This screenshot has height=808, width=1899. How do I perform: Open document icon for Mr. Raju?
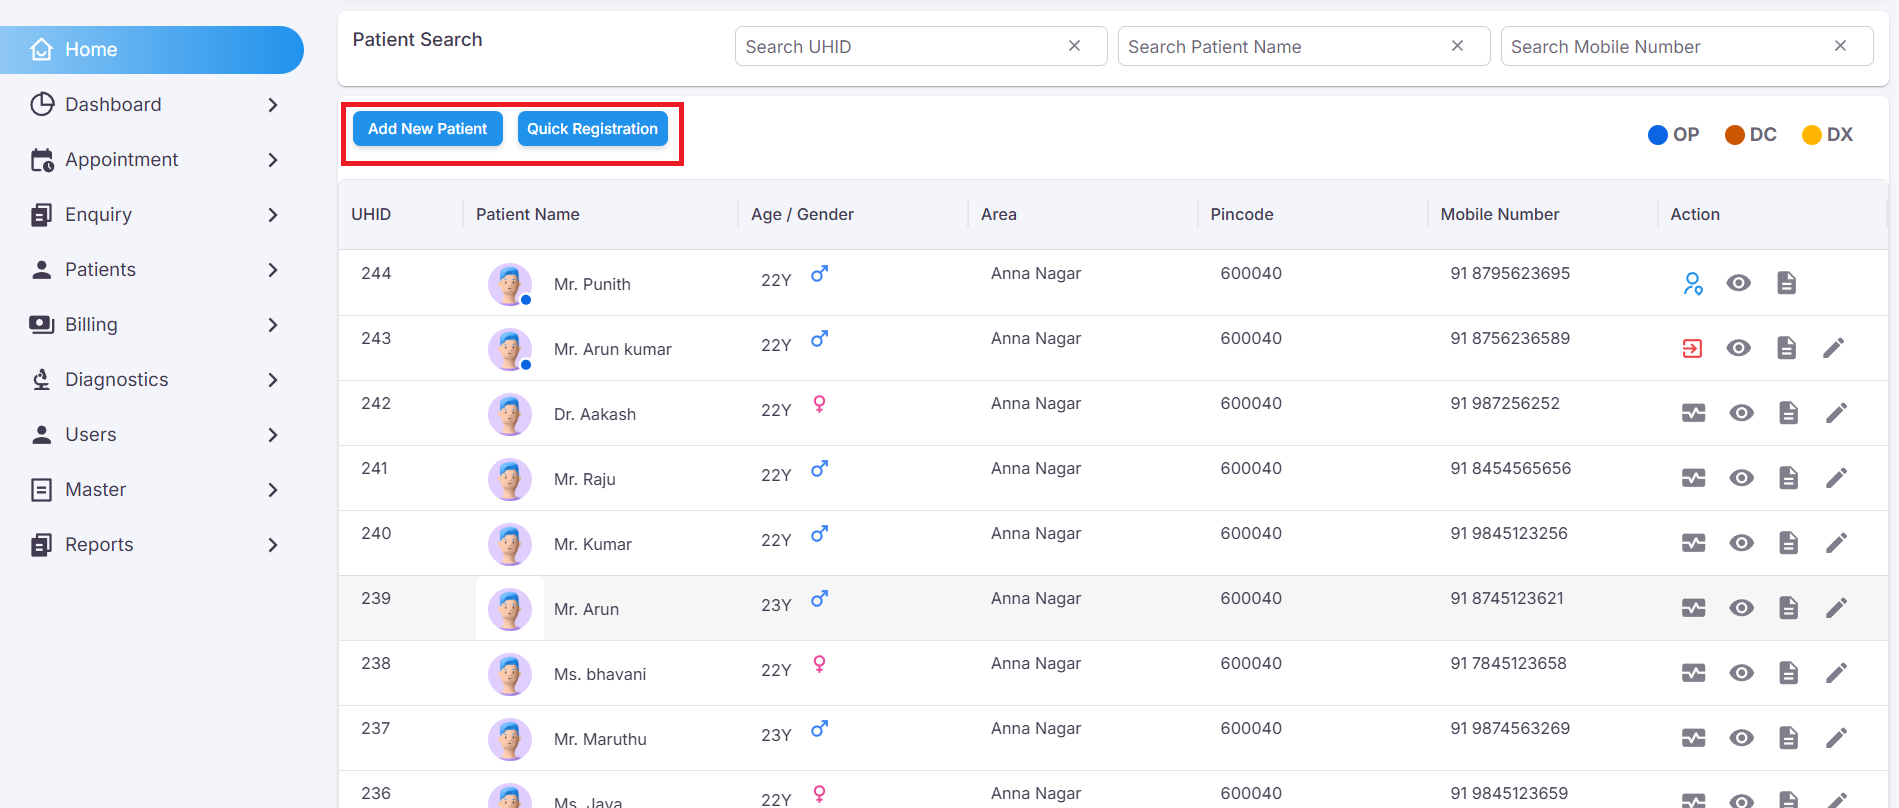coord(1788,478)
